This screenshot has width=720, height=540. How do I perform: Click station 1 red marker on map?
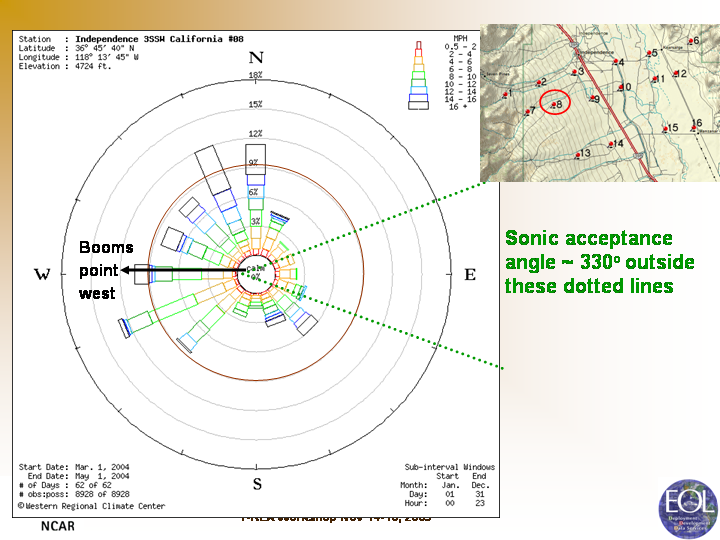click(x=505, y=95)
